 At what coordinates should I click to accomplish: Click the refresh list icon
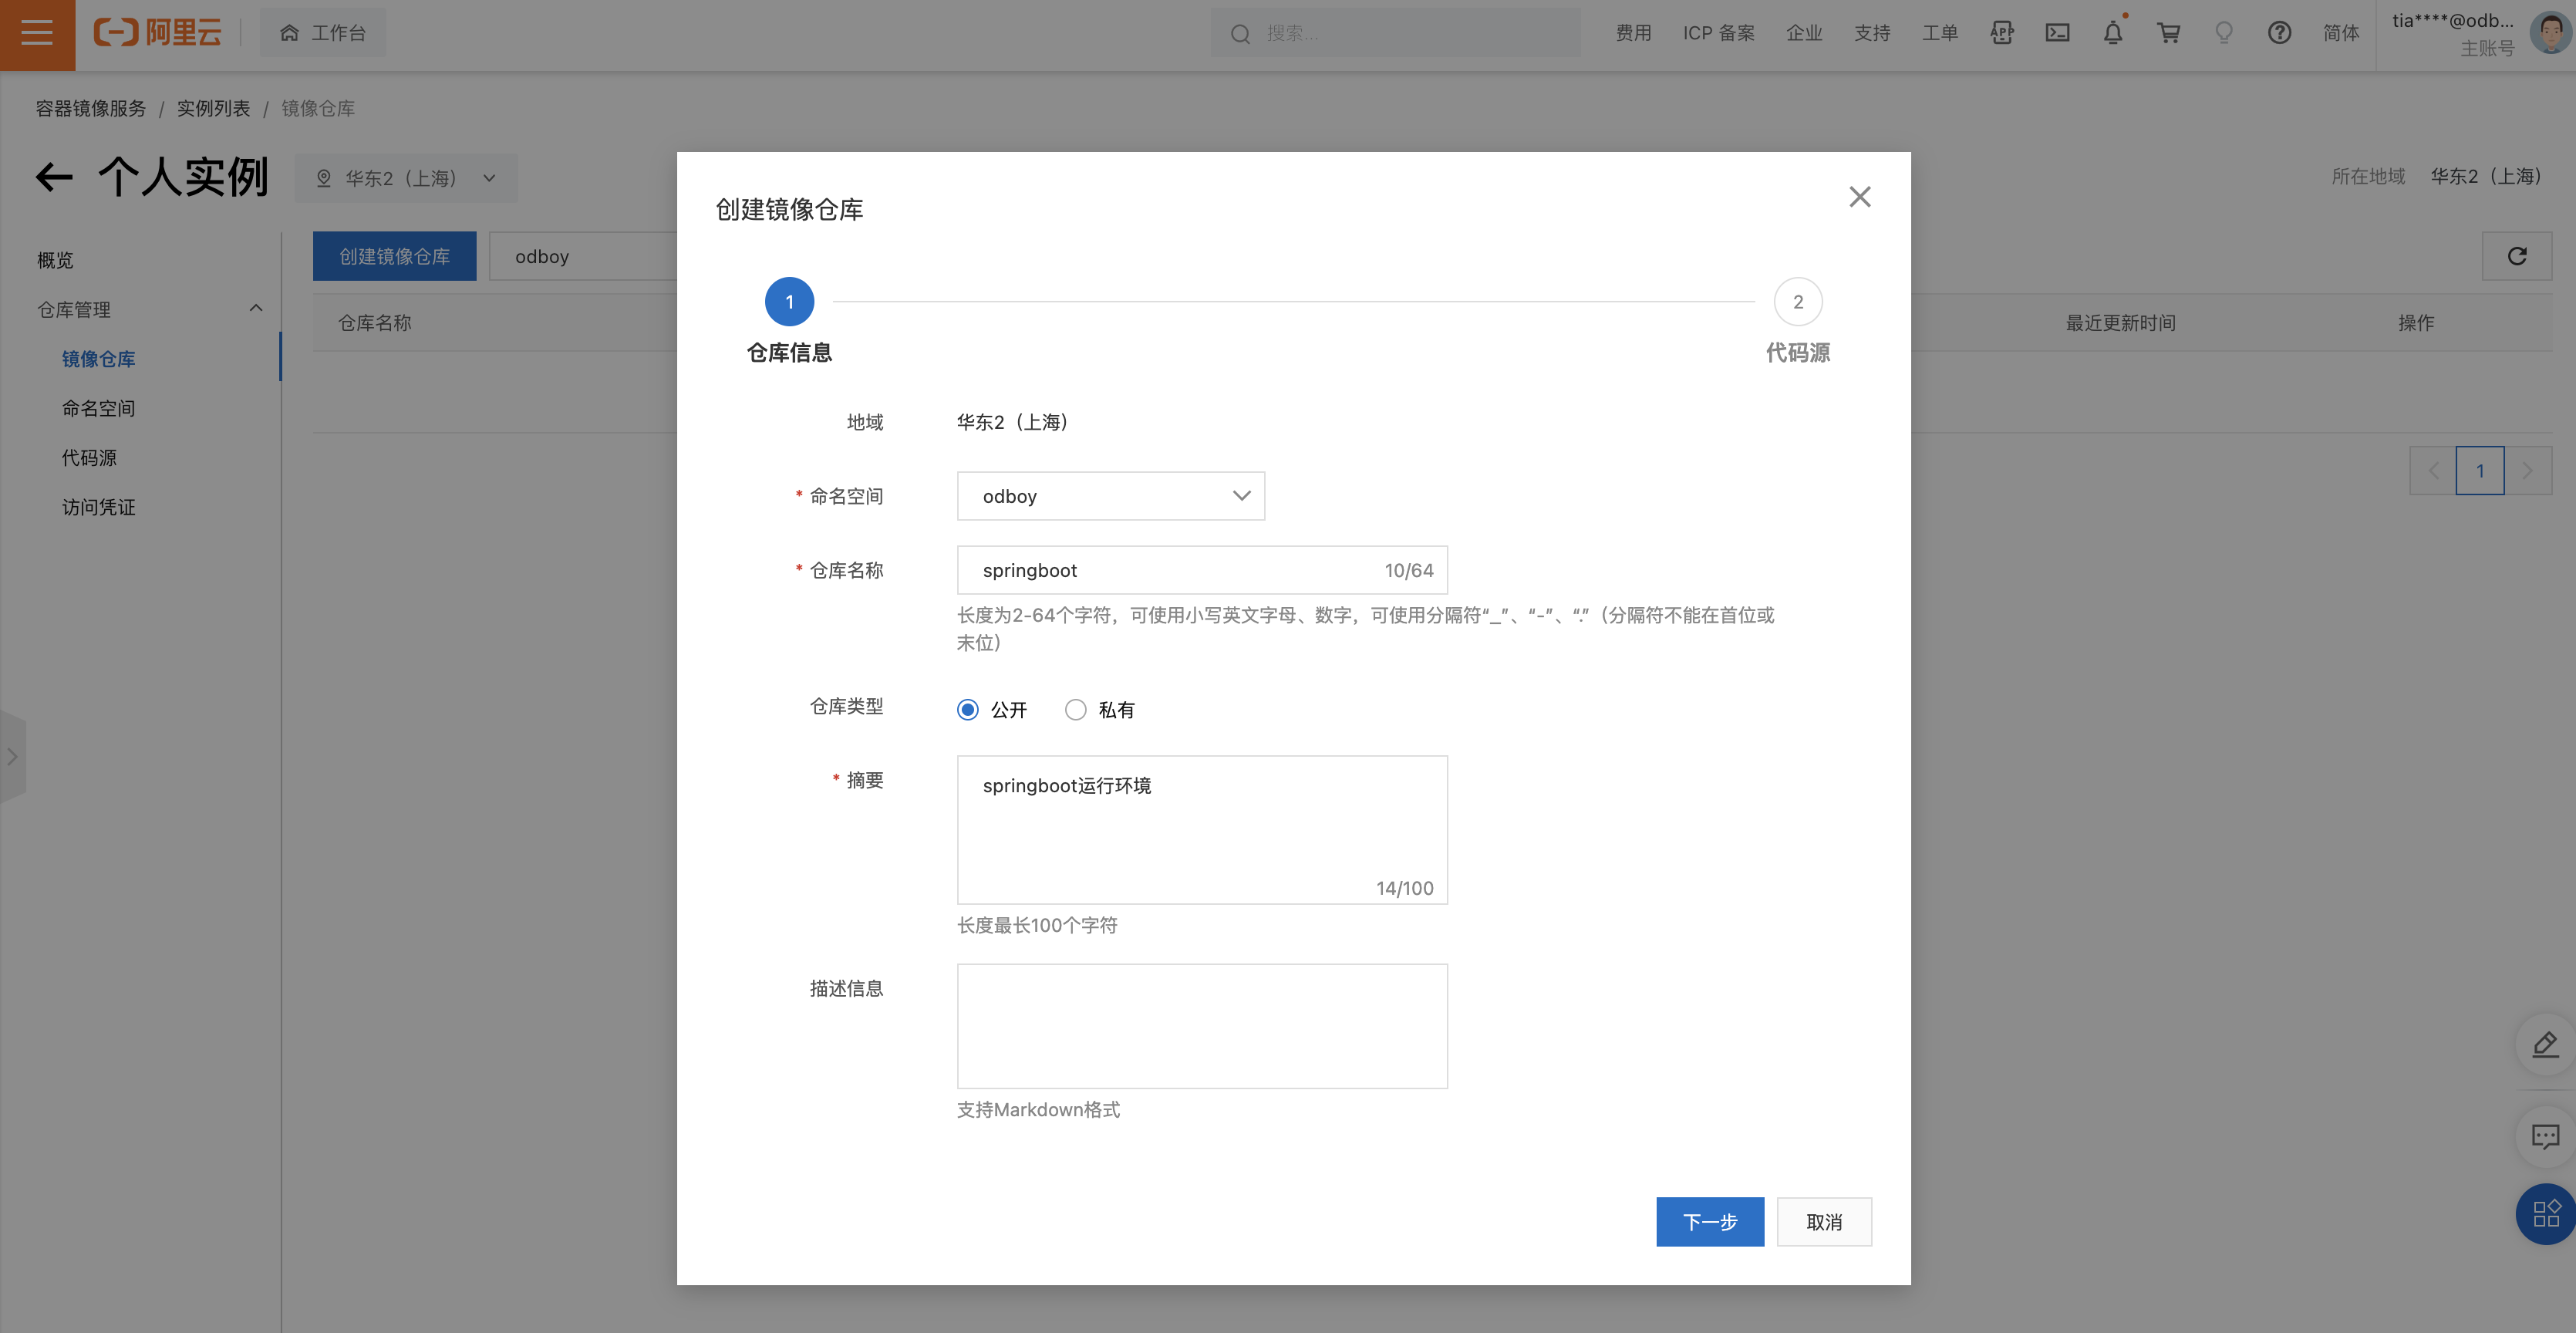(2516, 256)
